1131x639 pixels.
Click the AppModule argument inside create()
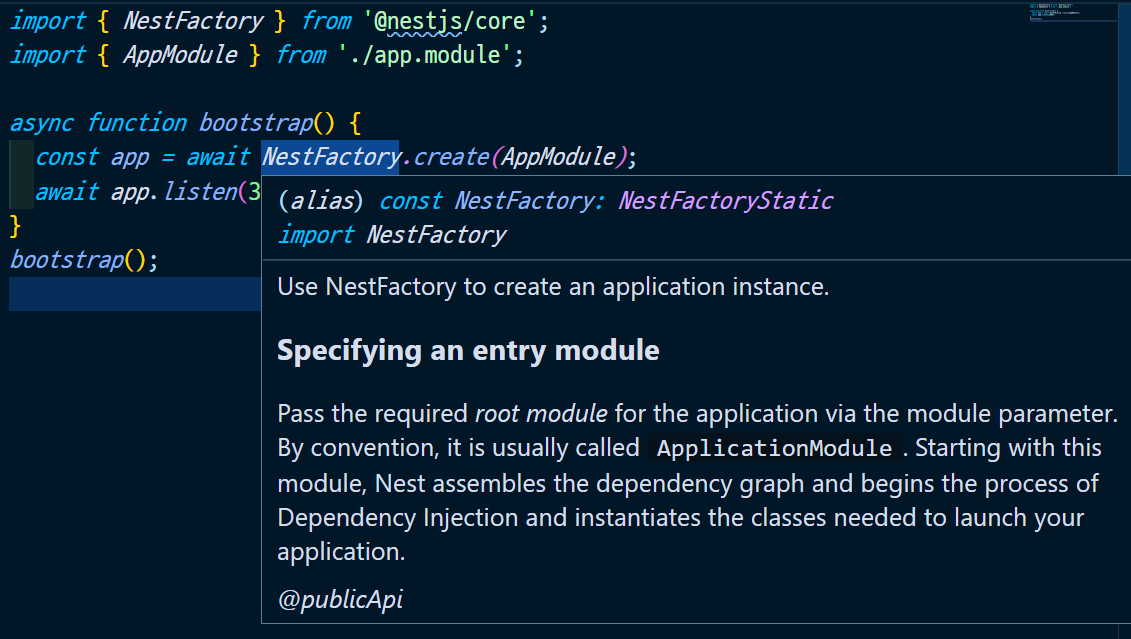tap(559, 157)
